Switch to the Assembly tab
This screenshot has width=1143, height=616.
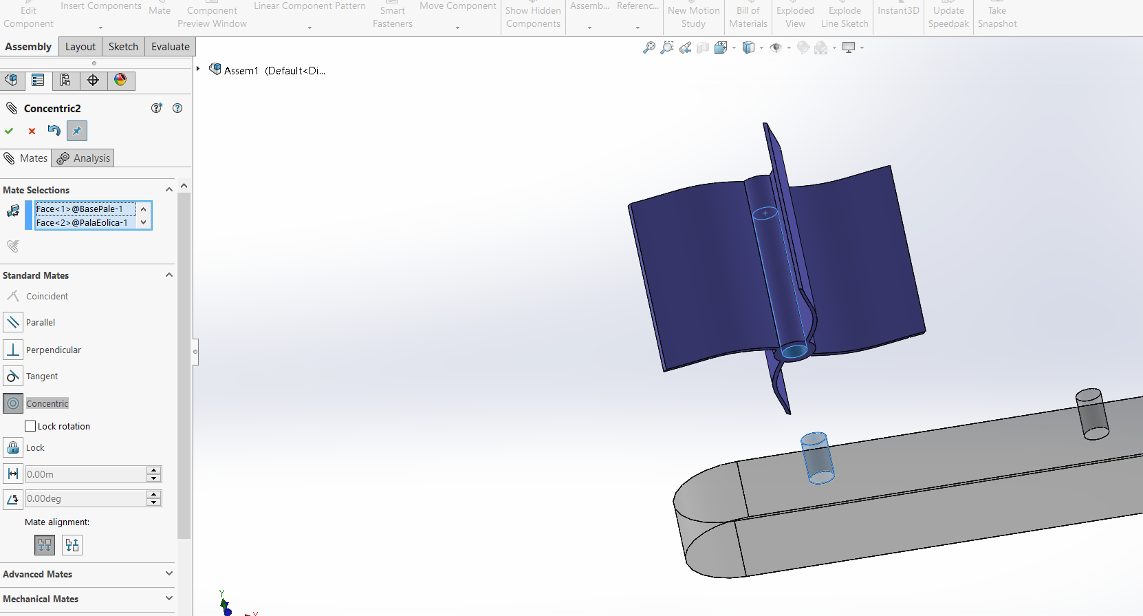pos(28,47)
